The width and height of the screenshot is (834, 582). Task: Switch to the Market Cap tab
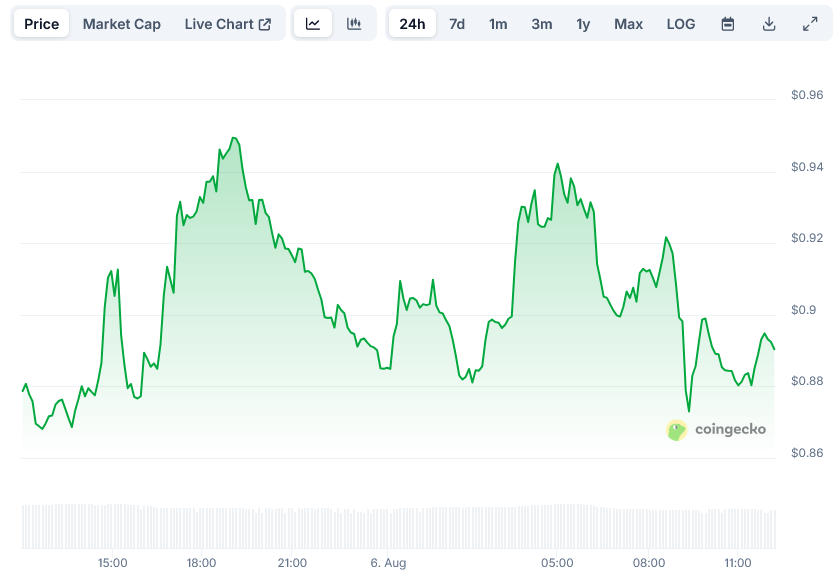(122, 24)
